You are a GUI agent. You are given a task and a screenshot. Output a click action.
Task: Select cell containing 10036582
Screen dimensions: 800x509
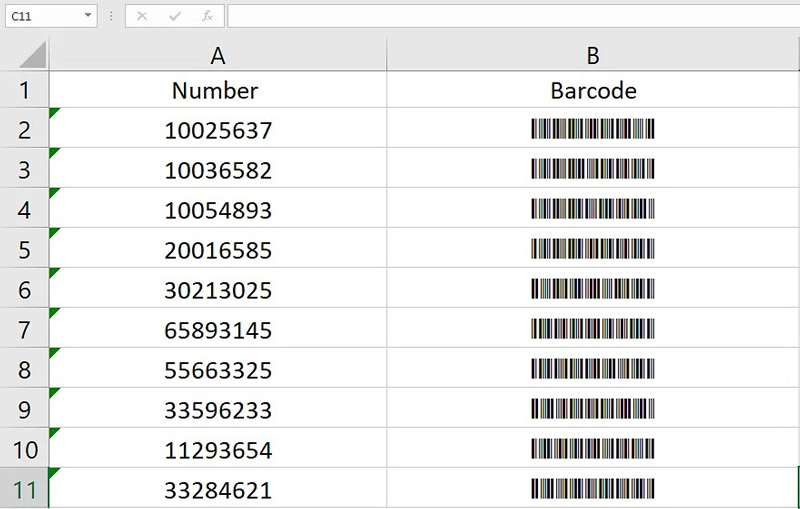click(x=218, y=170)
